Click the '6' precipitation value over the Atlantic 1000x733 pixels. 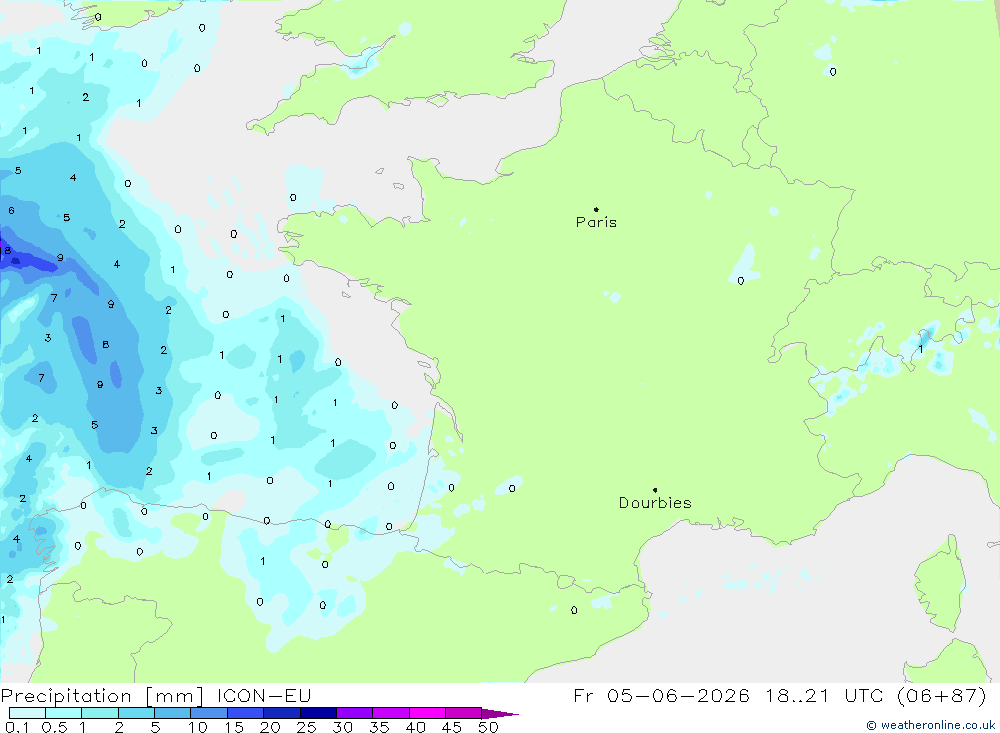pyautogui.click(x=11, y=210)
